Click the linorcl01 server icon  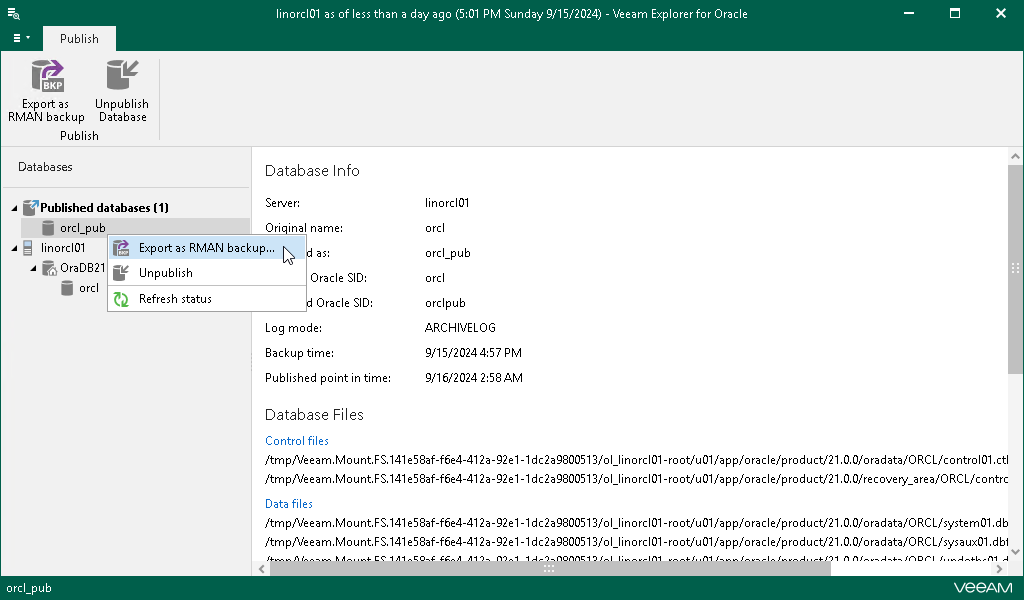click(x=28, y=248)
